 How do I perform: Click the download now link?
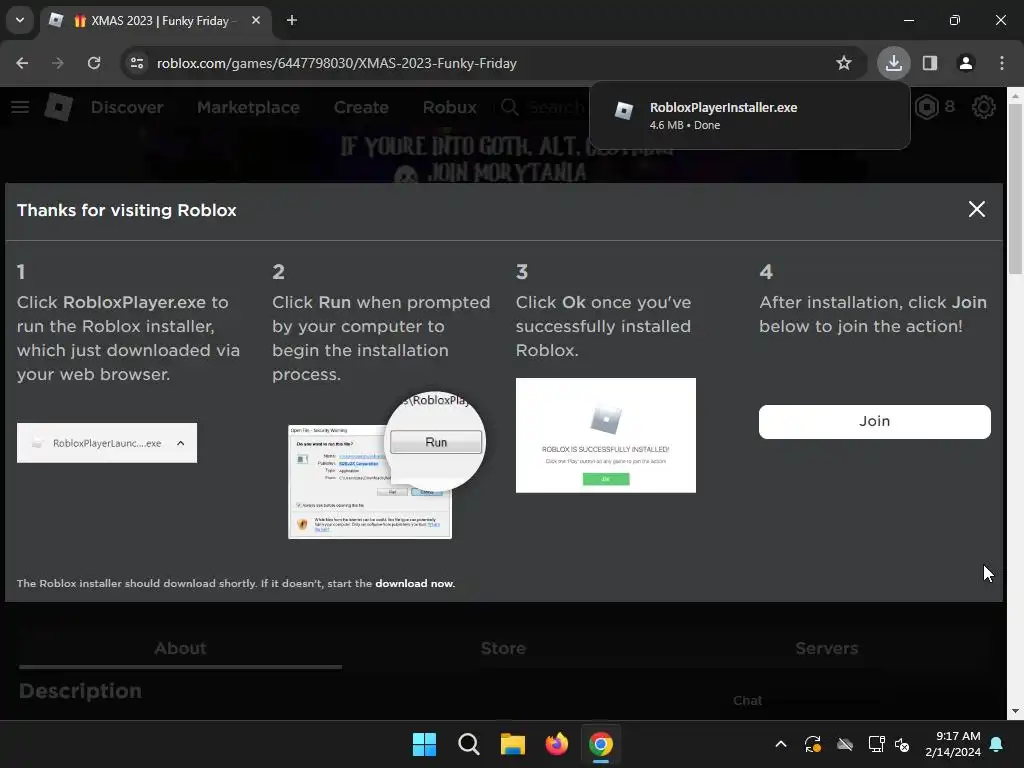tap(414, 583)
